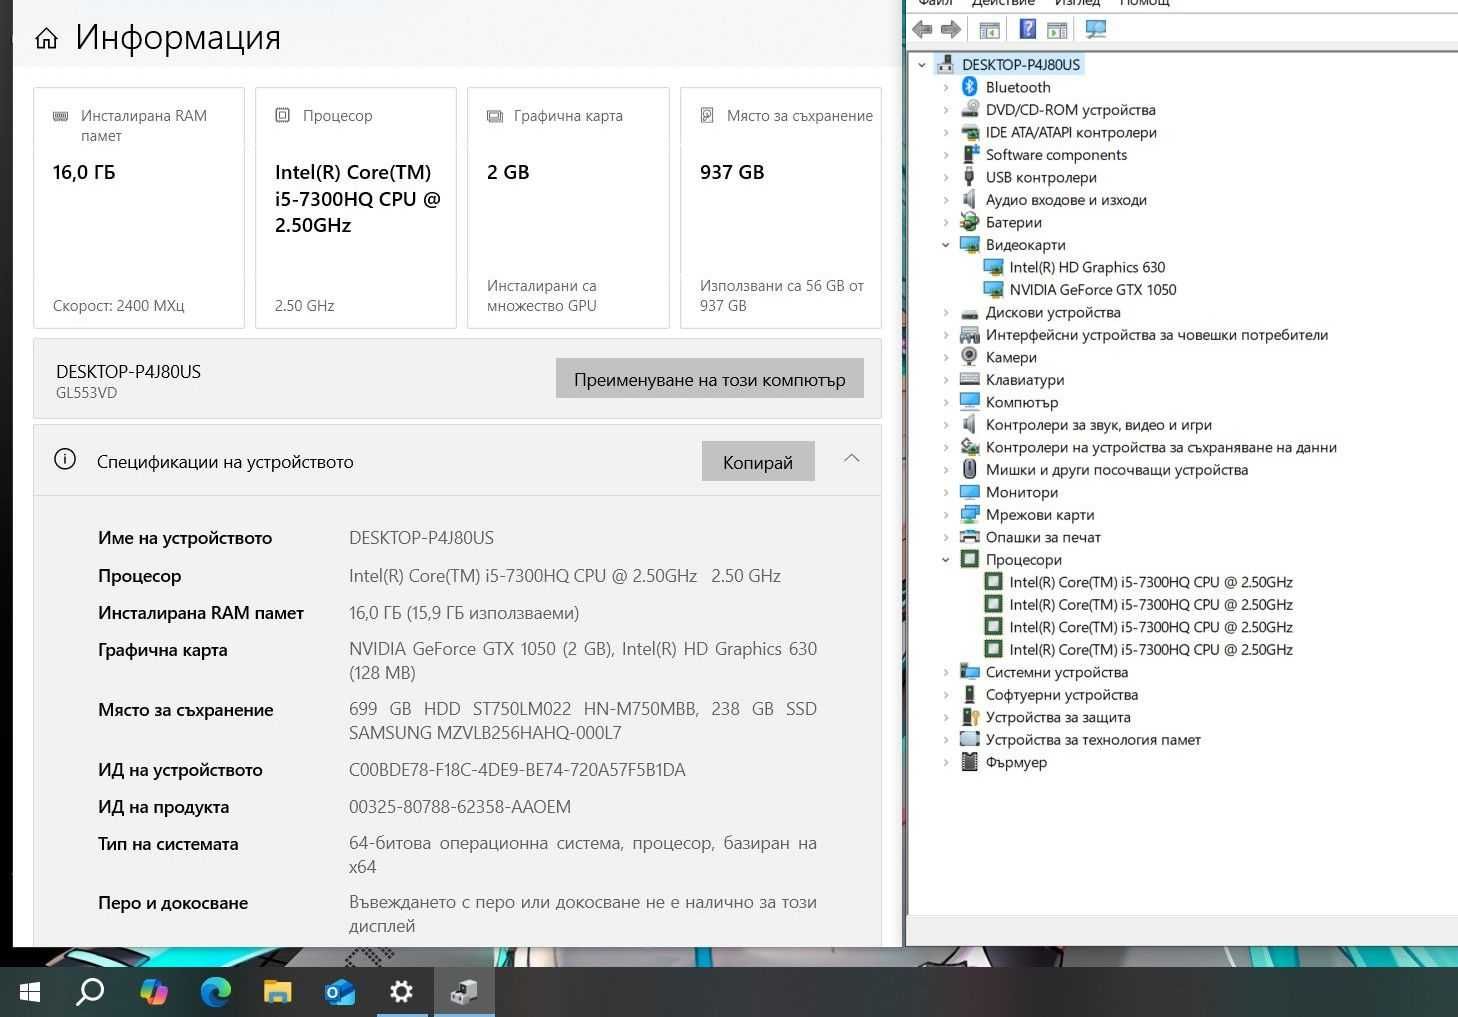The width and height of the screenshot is (1458, 1017).
Task: Toggle the action pane icon in Device Manager toolbar
Action: 1057,30
